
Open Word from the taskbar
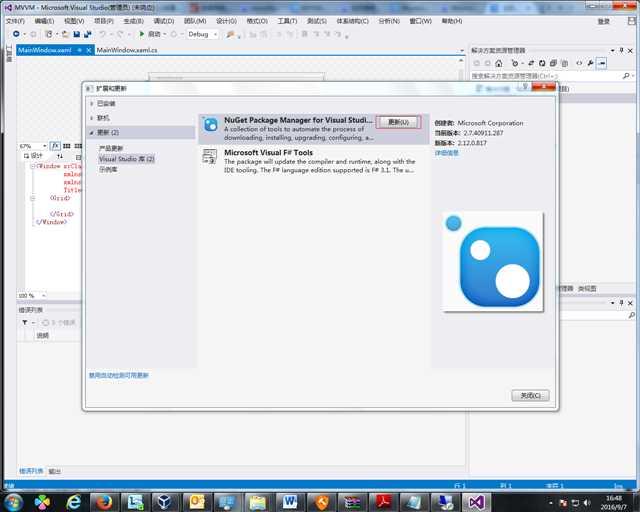point(289,502)
